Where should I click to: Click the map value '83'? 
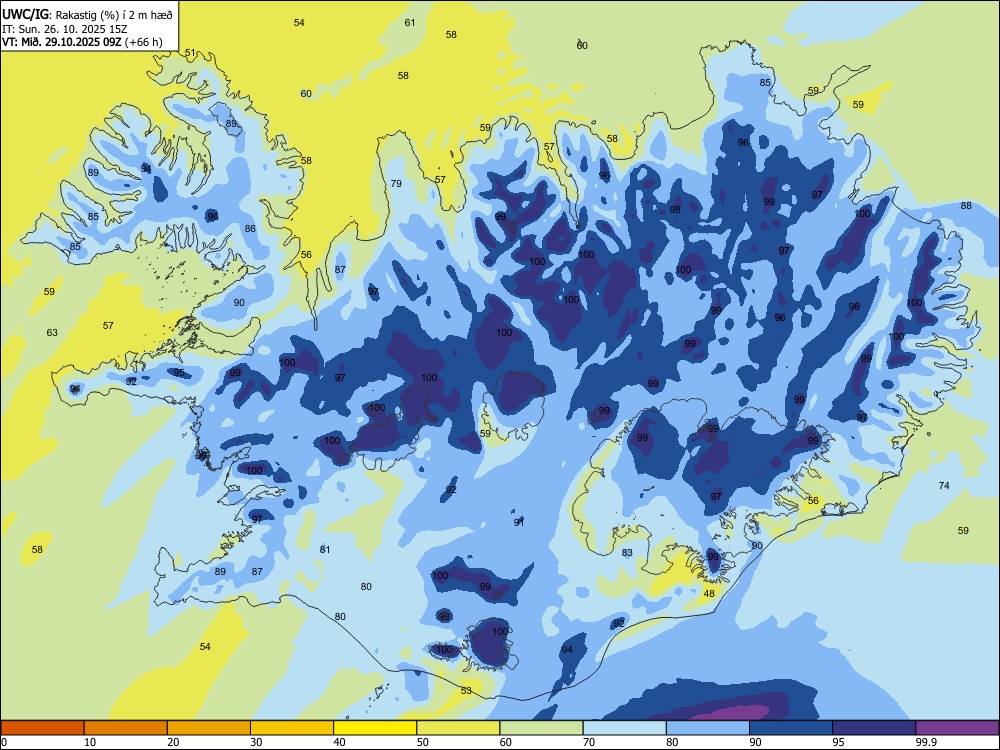click(627, 553)
